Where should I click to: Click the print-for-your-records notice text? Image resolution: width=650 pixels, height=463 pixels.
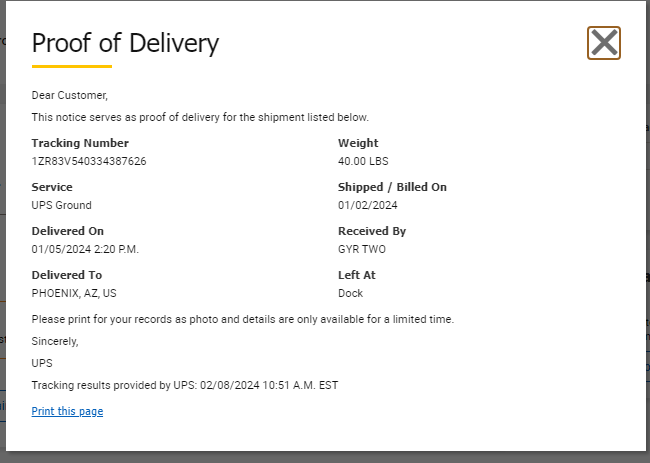coord(243,319)
